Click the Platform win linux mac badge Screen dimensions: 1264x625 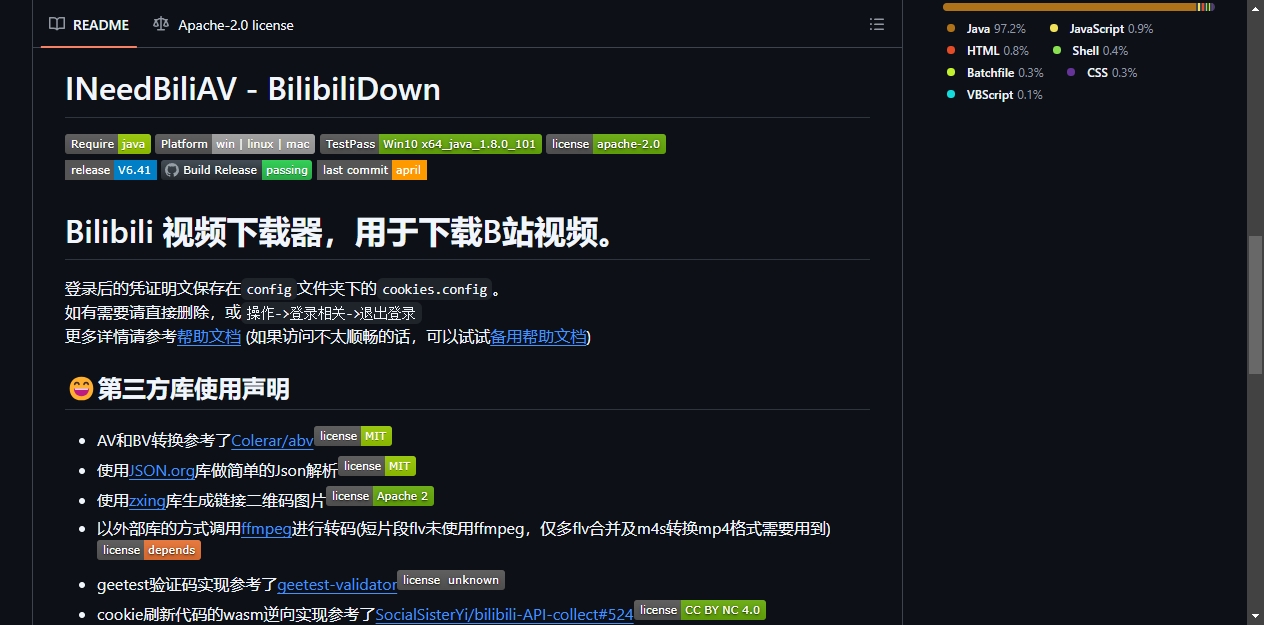pos(235,144)
